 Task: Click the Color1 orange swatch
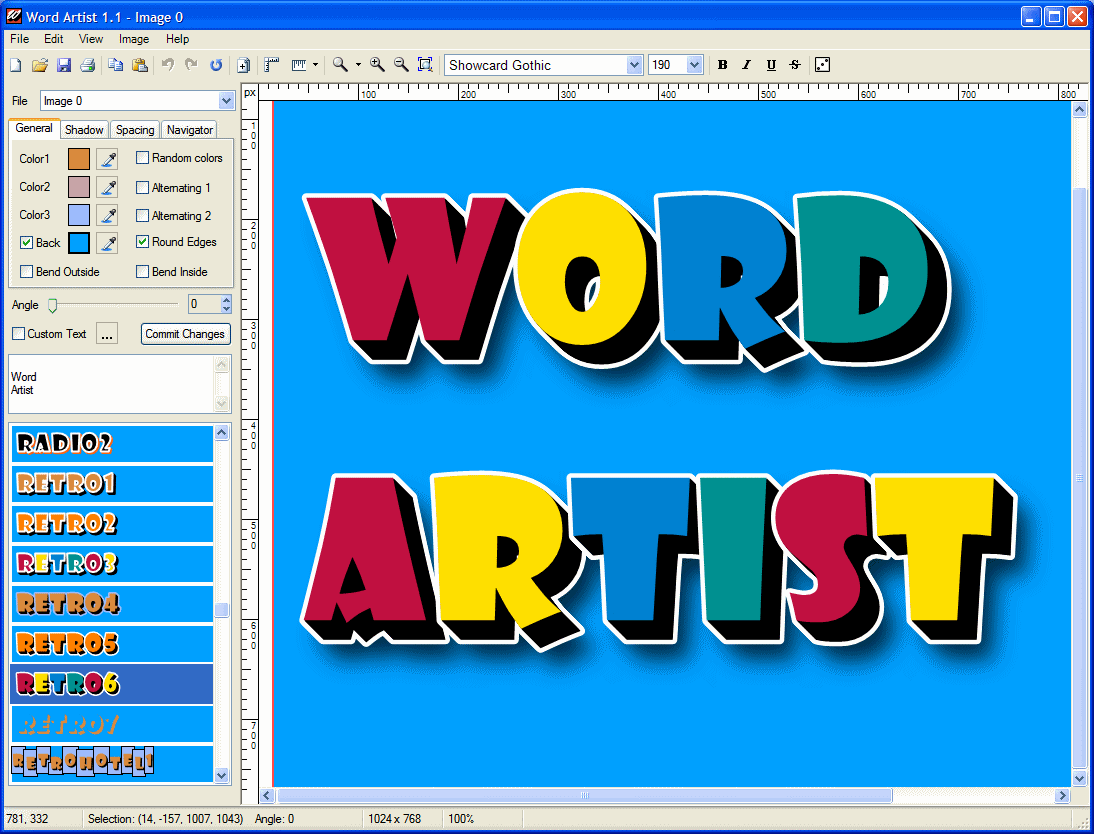point(79,159)
